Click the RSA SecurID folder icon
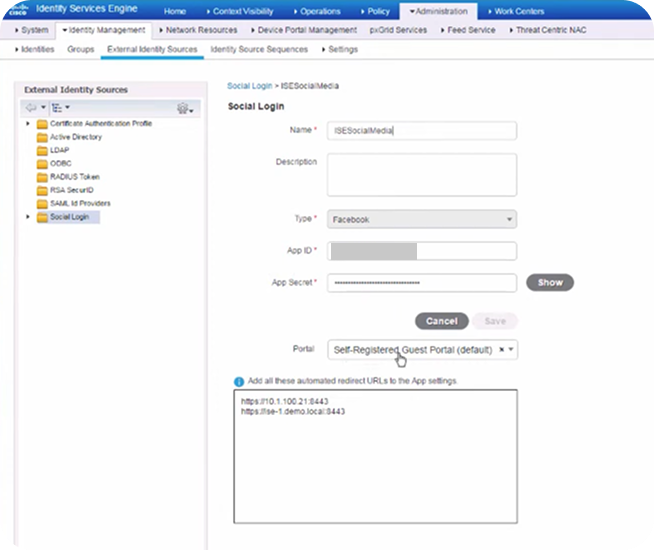 tap(42, 191)
